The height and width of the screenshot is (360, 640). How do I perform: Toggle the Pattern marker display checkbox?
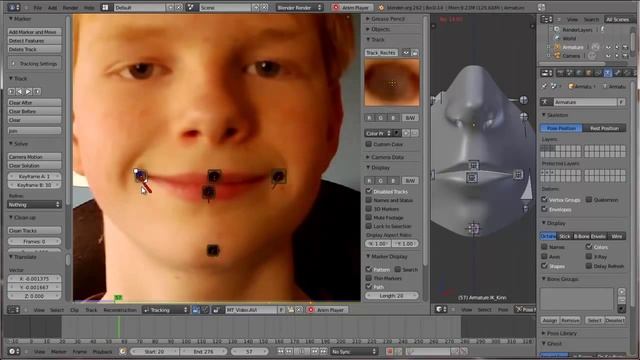tap(369, 269)
